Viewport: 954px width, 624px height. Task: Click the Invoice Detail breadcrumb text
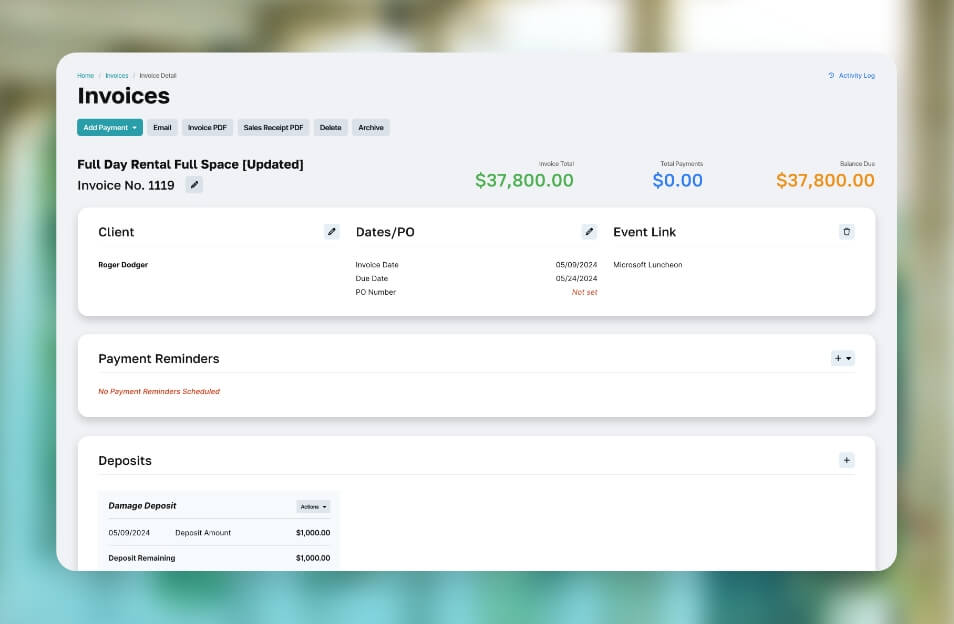click(158, 75)
